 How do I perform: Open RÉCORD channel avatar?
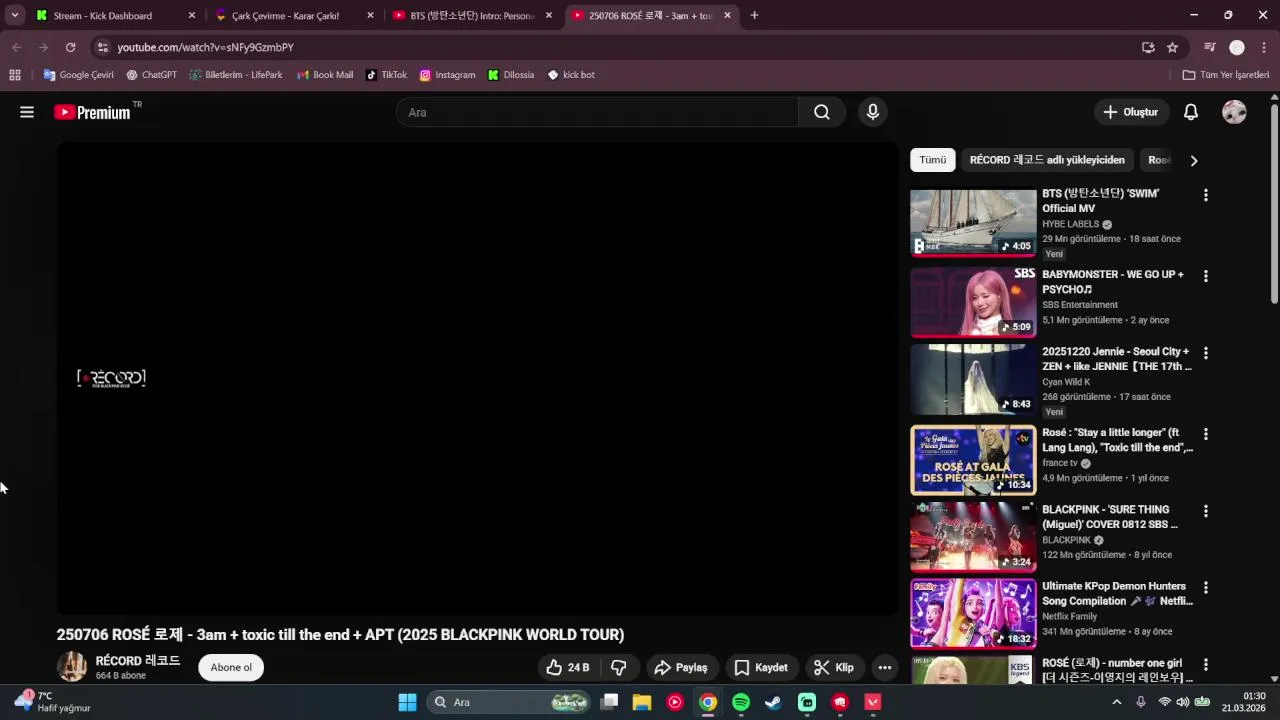tap(71, 667)
